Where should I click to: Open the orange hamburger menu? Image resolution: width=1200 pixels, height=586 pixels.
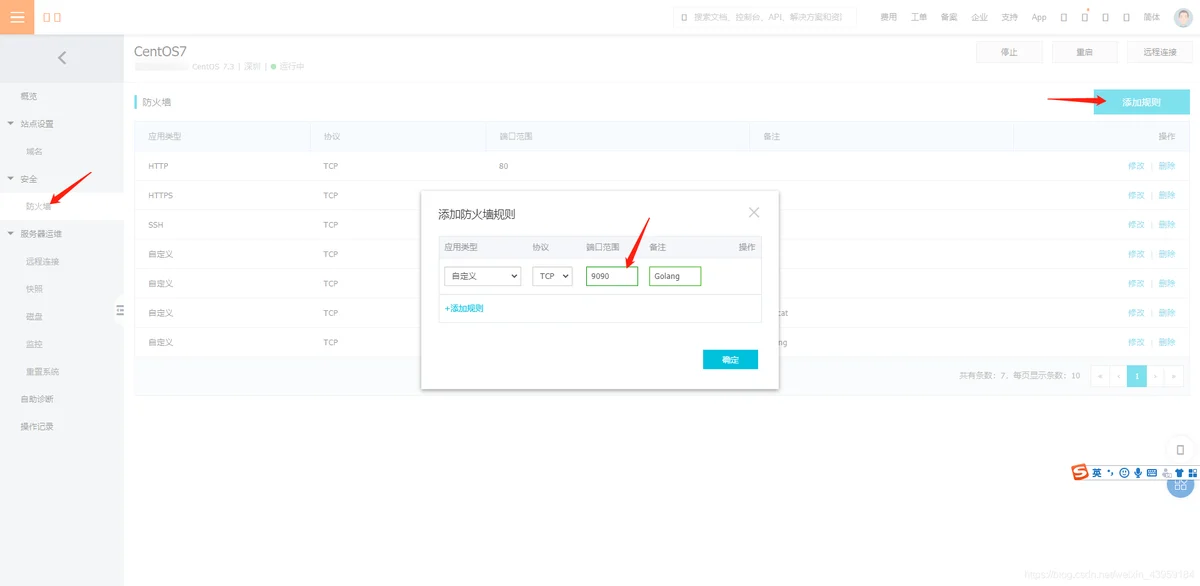click(x=17, y=17)
